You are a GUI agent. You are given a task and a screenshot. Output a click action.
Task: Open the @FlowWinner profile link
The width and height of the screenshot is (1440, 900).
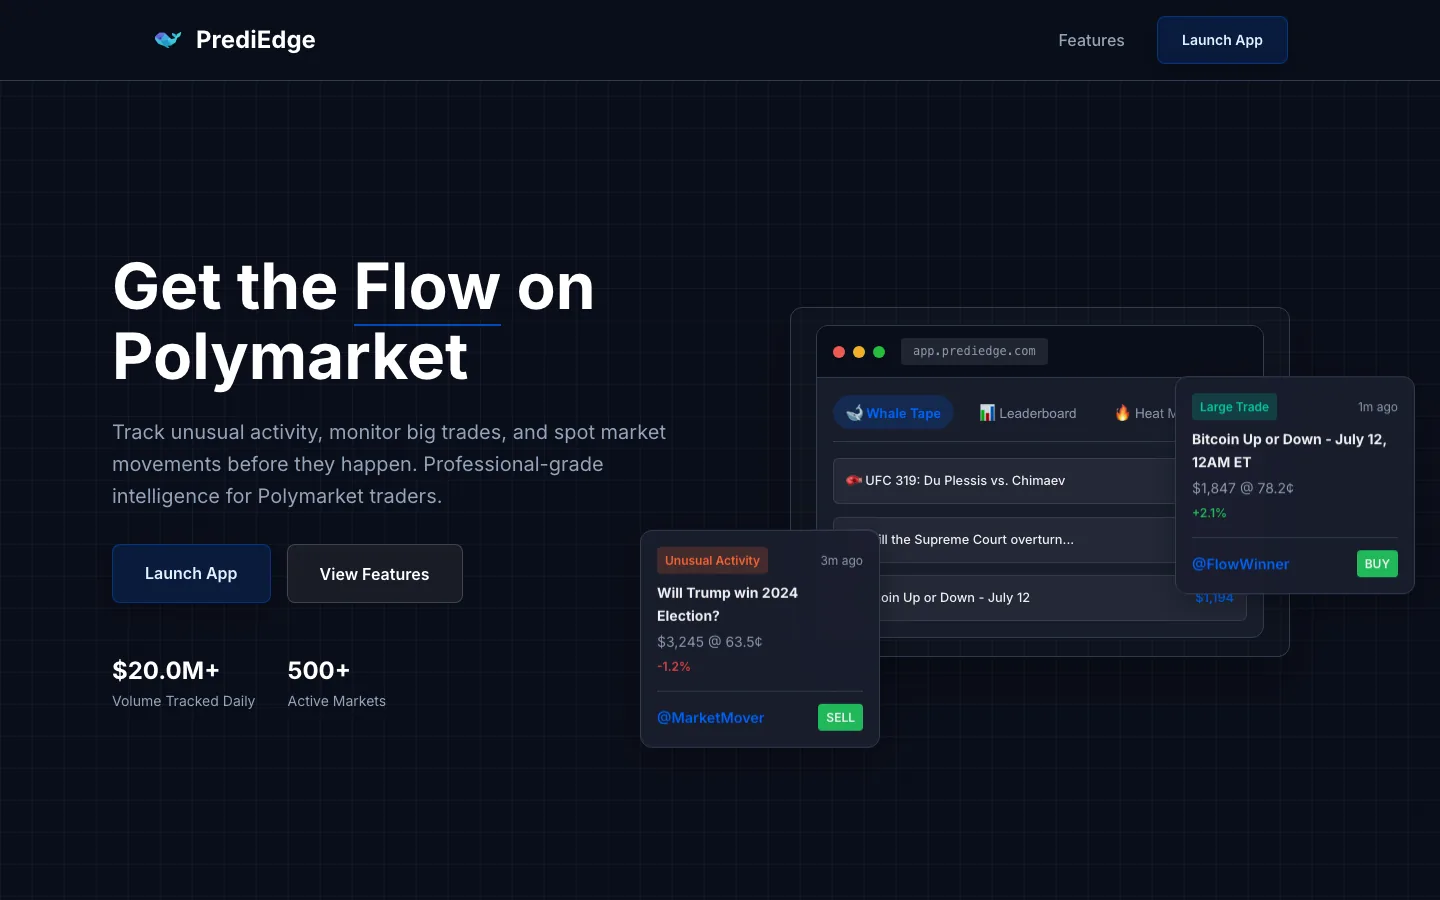(x=1240, y=564)
